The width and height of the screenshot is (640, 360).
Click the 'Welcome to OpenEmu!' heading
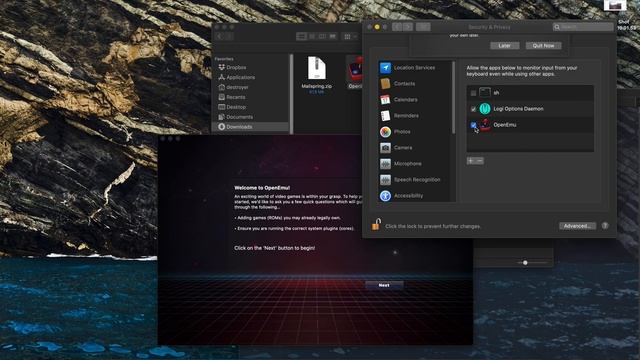coord(262,188)
